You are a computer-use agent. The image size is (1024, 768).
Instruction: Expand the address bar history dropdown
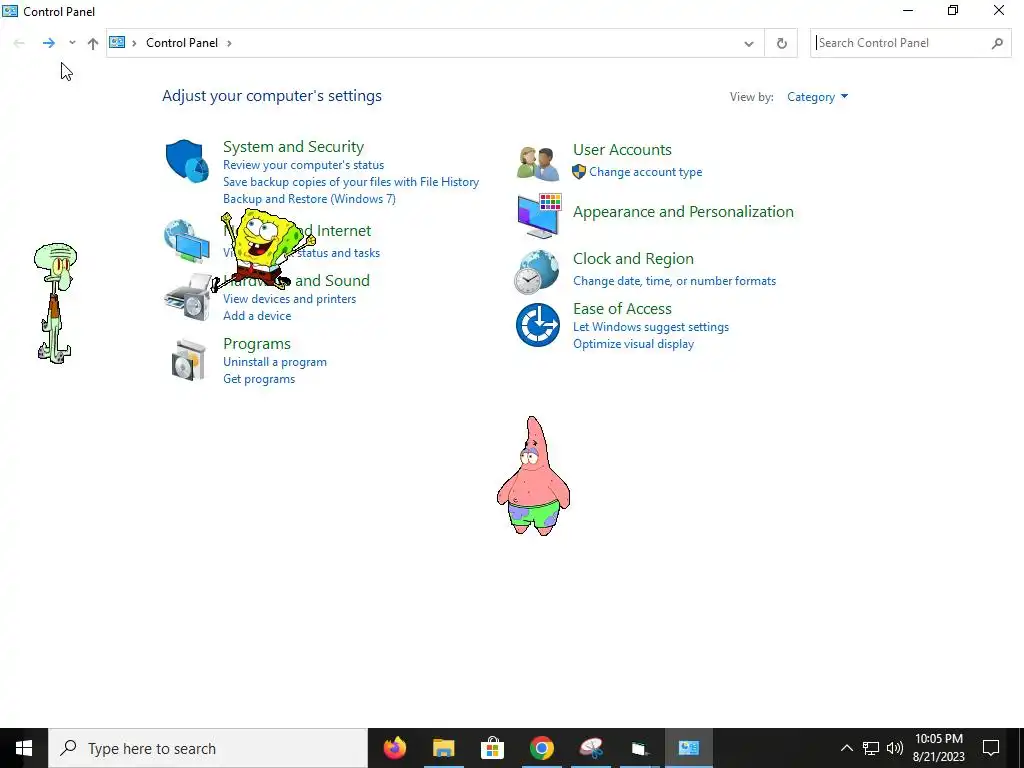748,44
